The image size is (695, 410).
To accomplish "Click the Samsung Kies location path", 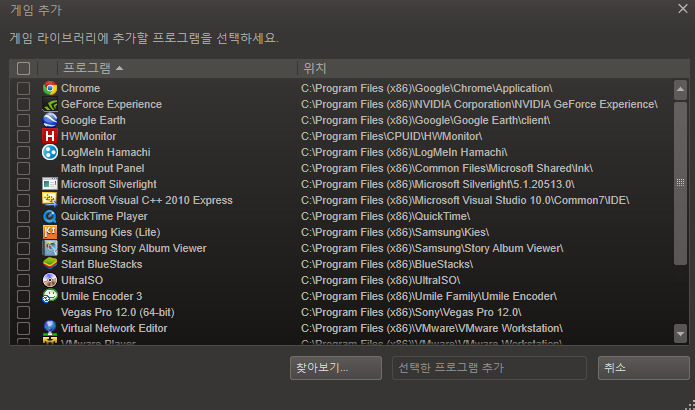I will (x=395, y=232).
